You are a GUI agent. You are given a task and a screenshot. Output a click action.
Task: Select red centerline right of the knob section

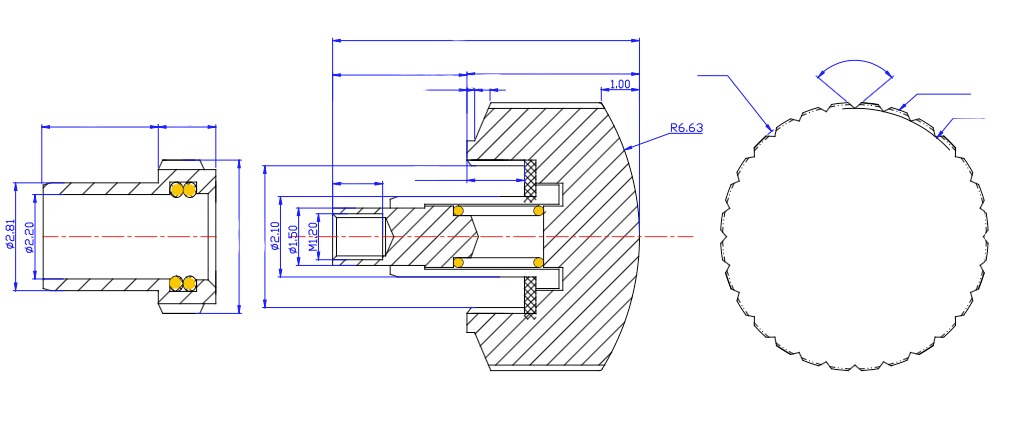tap(668, 237)
